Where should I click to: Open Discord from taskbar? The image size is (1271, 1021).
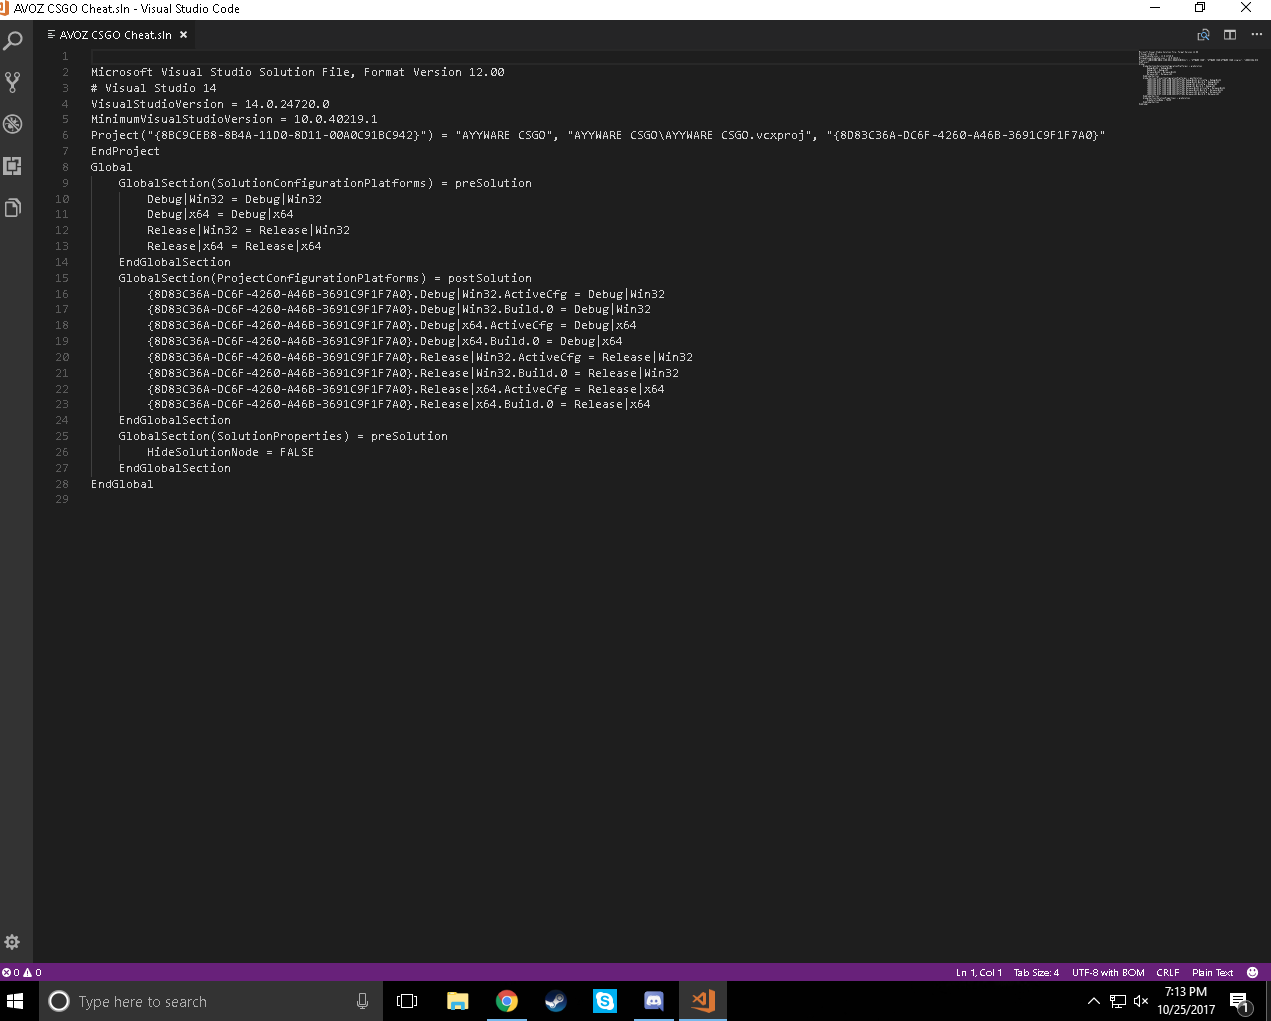click(x=654, y=1001)
